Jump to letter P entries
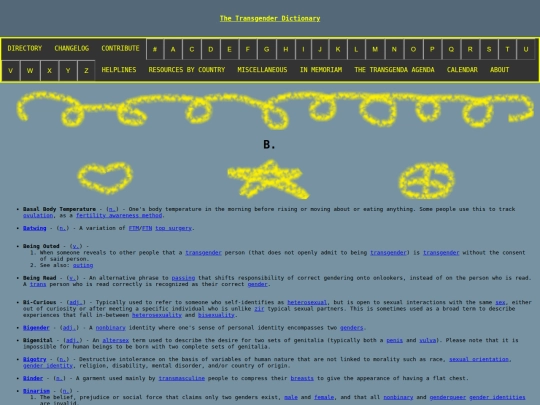Screen dimensions: 540x405 tap(432, 49)
